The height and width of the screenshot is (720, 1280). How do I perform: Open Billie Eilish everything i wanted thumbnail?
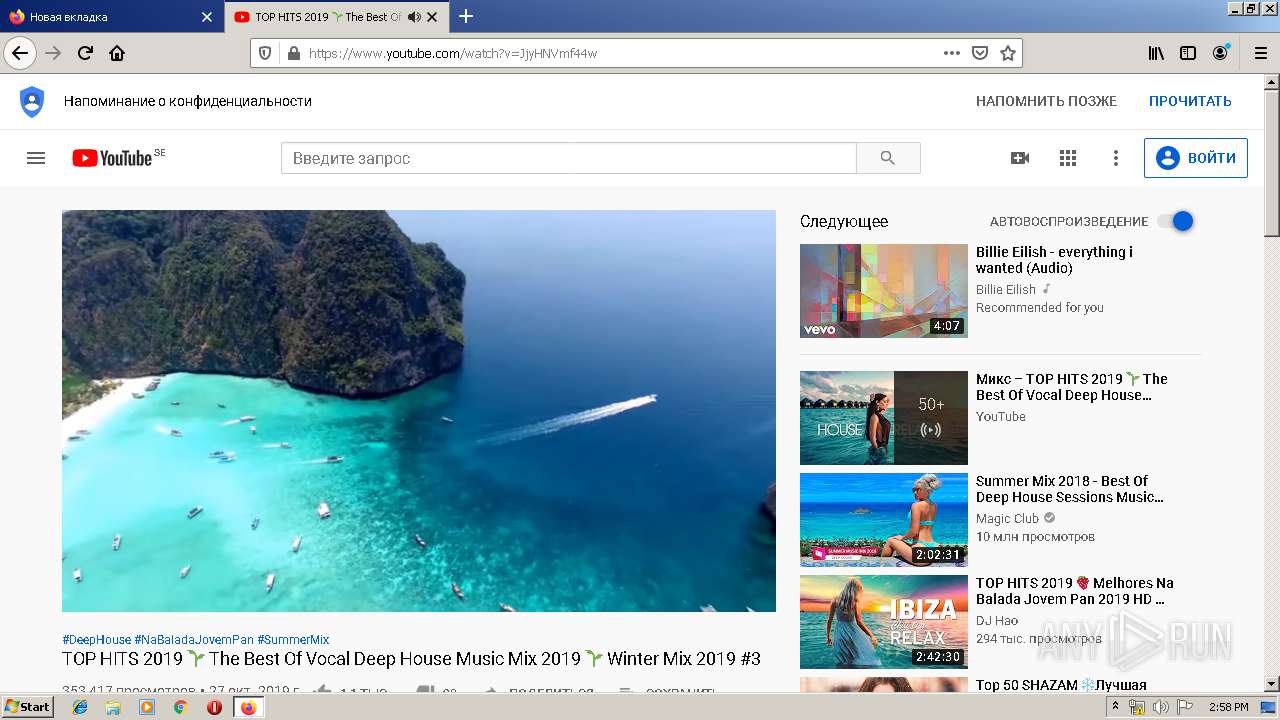point(884,291)
